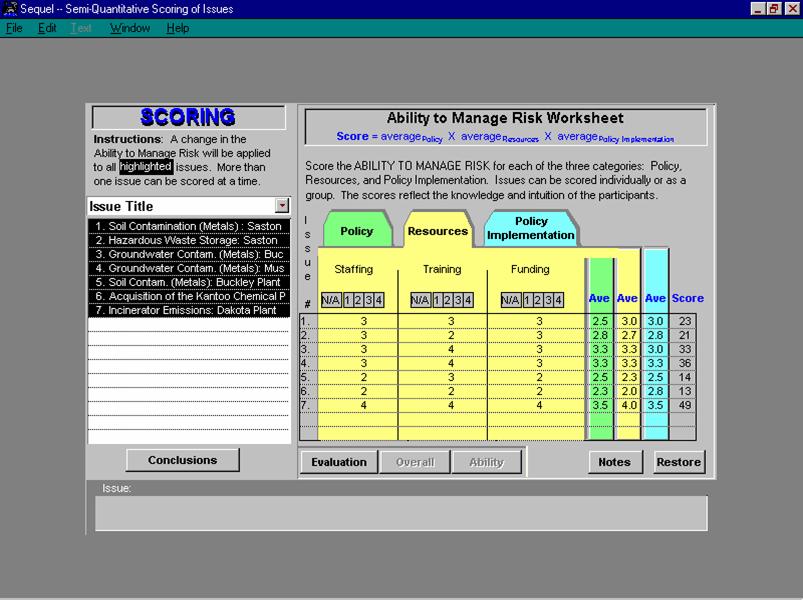Screen dimensions: 803x600
Task: Select issue 1. Soil Contamination (Metals): Saston
Action: pos(189,226)
